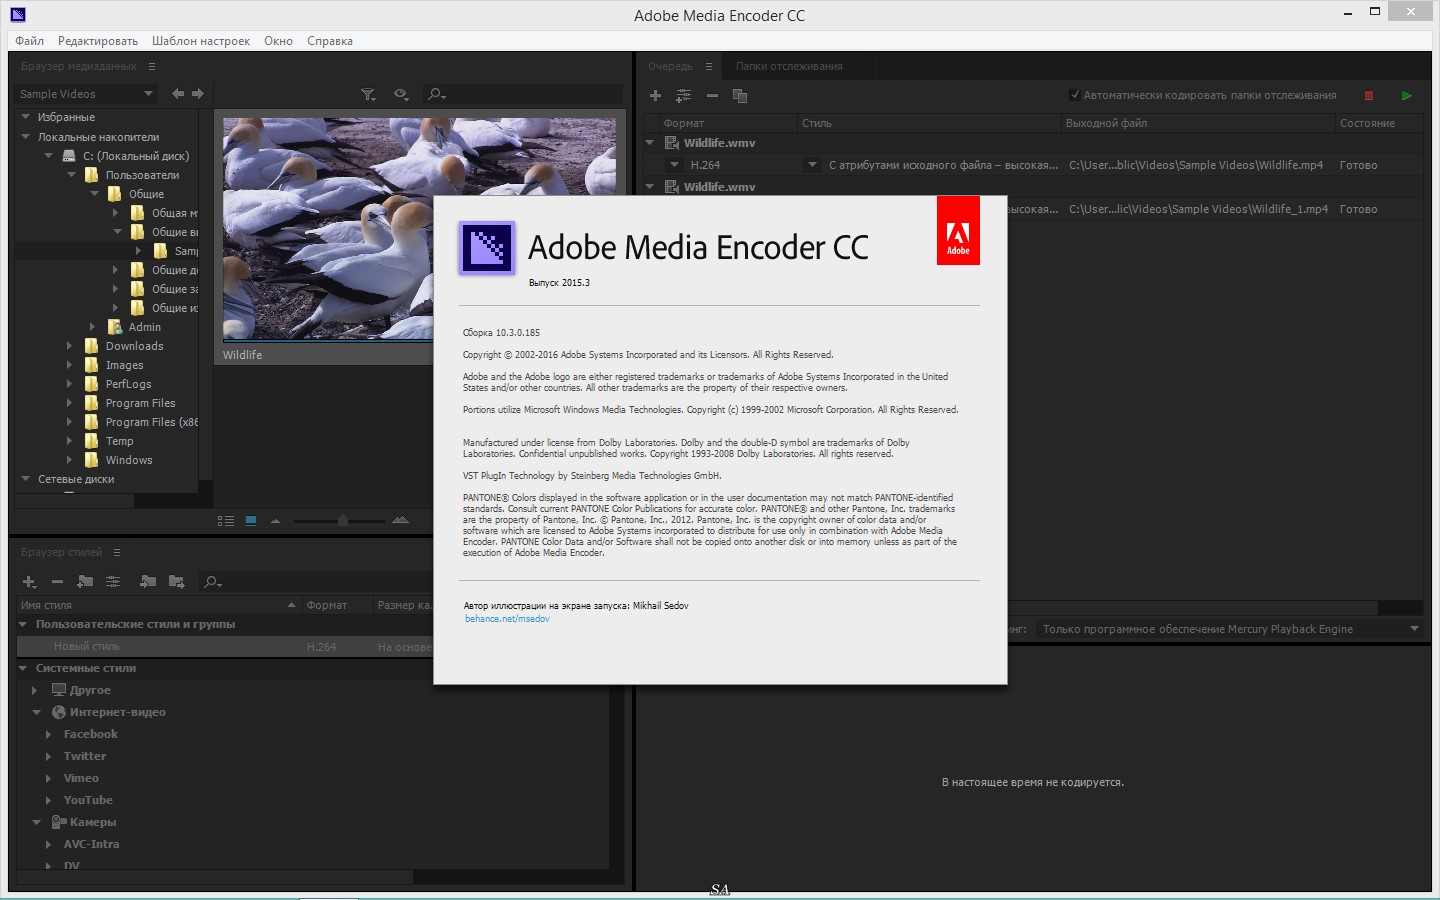Collapse the C: (Локальный диск) node
The height and width of the screenshot is (900, 1440).
[48, 155]
